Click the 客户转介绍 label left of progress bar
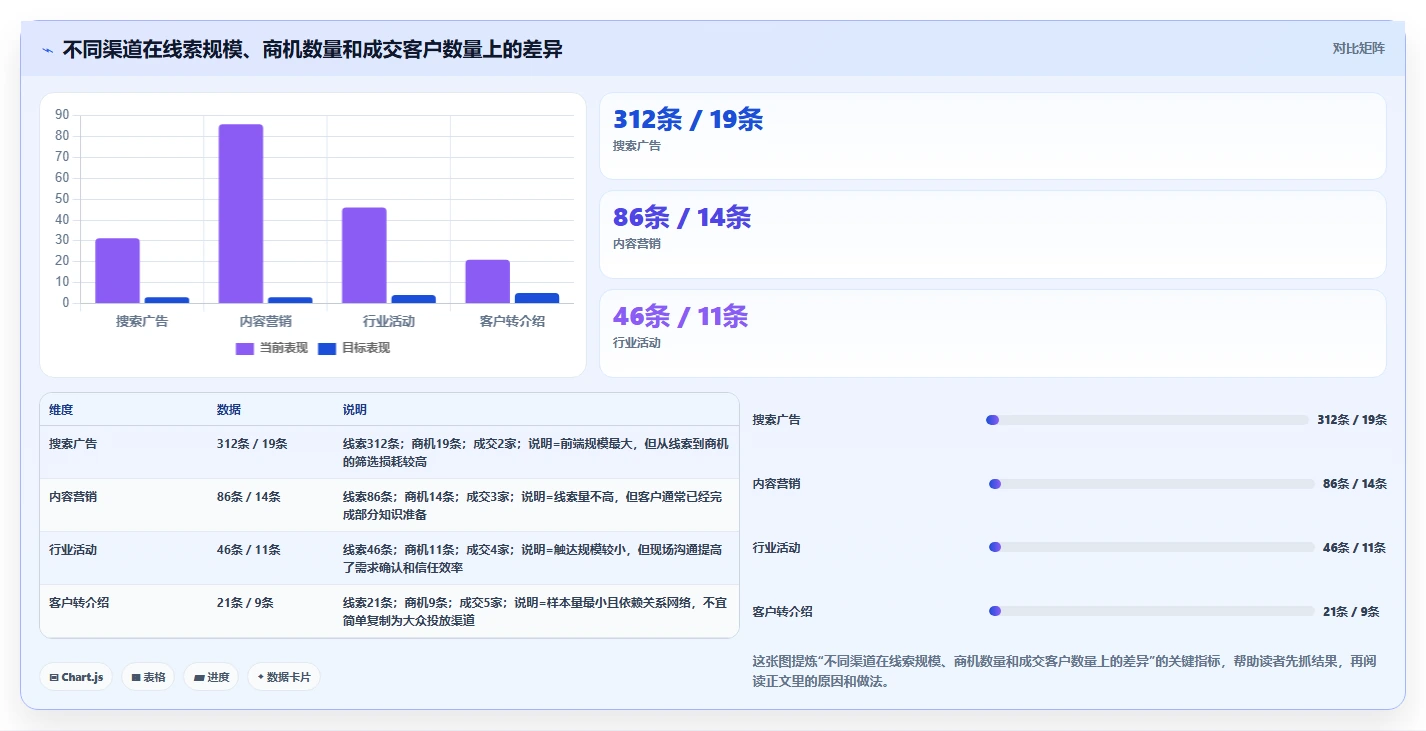The width and height of the screenshot is (1426, 731). pos(782,612)
